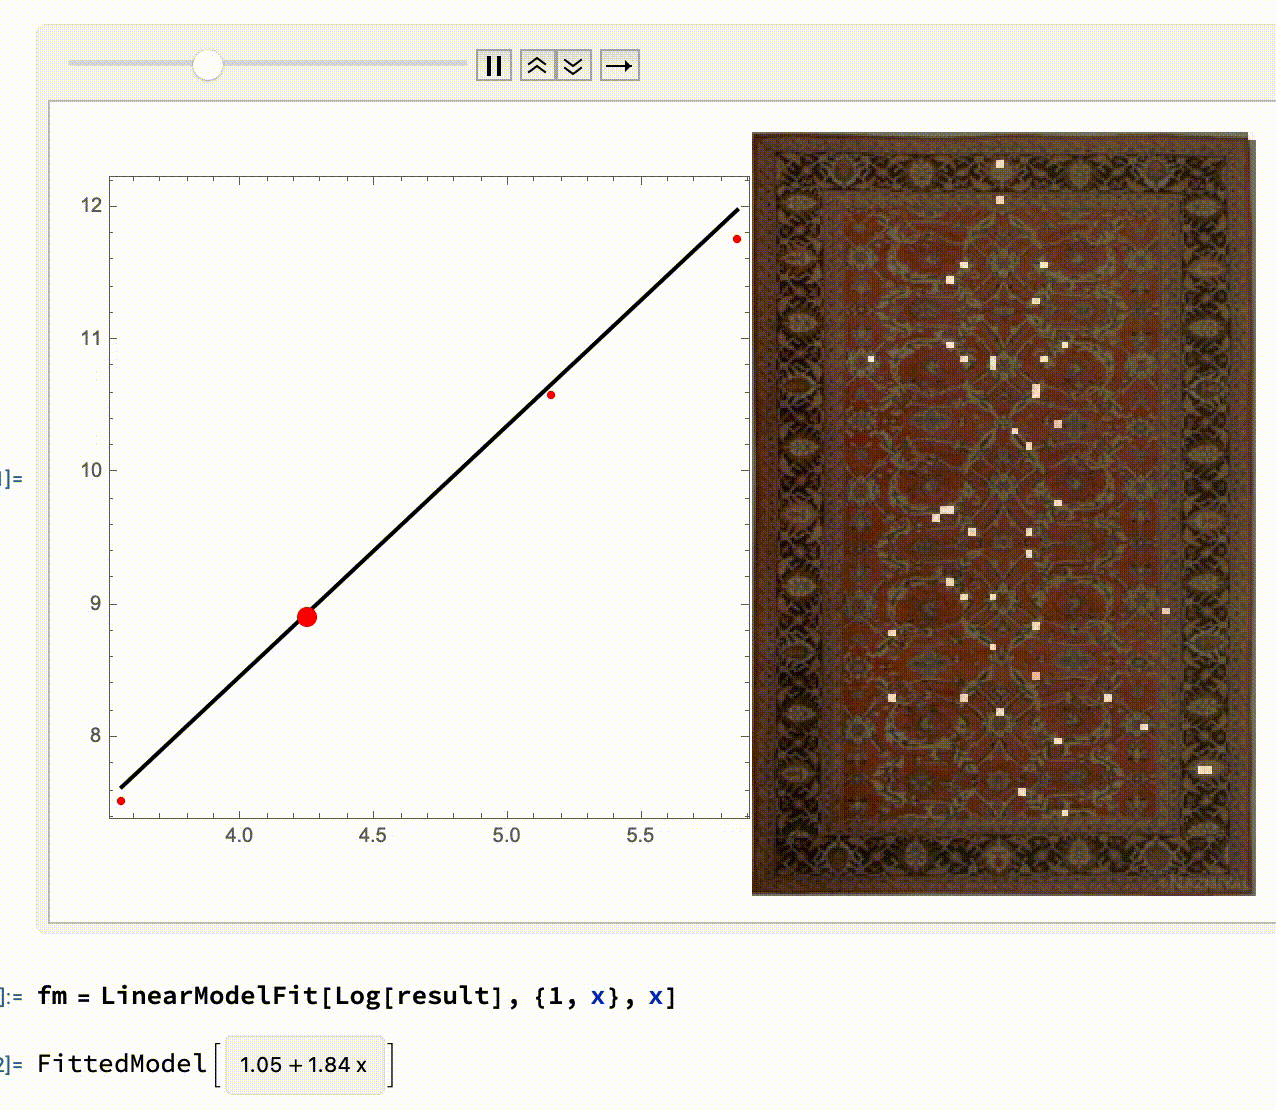This screenshot has width=1276, height=1110.
Task: Click the animation slider thumb
Action: click(x=208, y=65)
